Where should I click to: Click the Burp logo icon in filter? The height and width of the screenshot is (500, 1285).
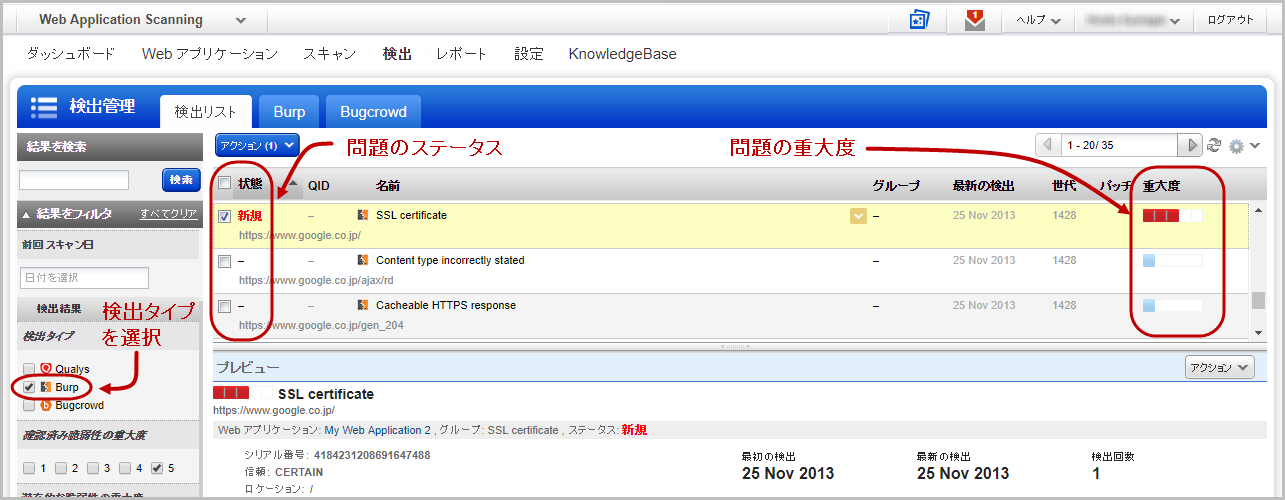tap(46, 387)
